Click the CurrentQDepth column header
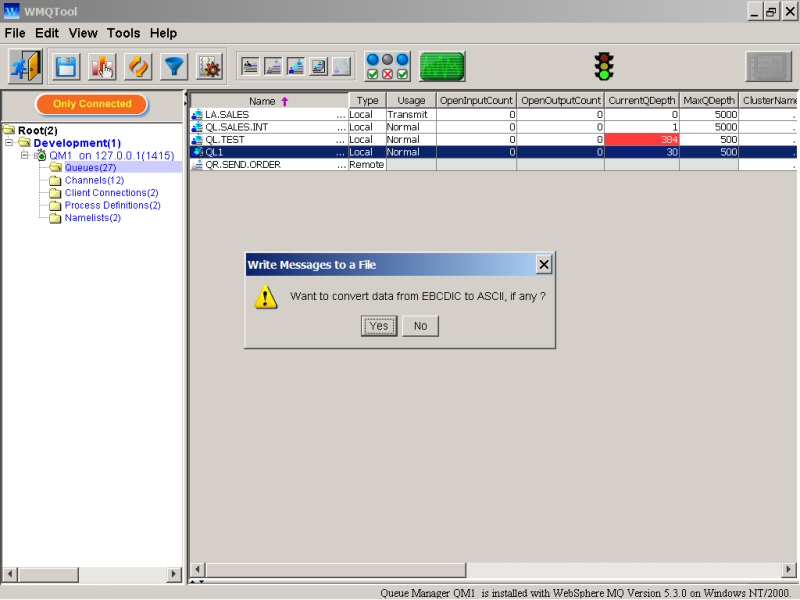 click(x=642, y=101)
